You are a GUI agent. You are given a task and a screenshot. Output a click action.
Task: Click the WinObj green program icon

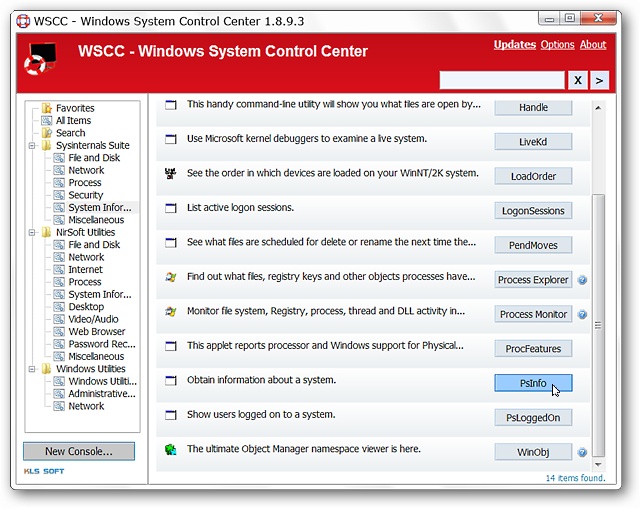[170, 450]
